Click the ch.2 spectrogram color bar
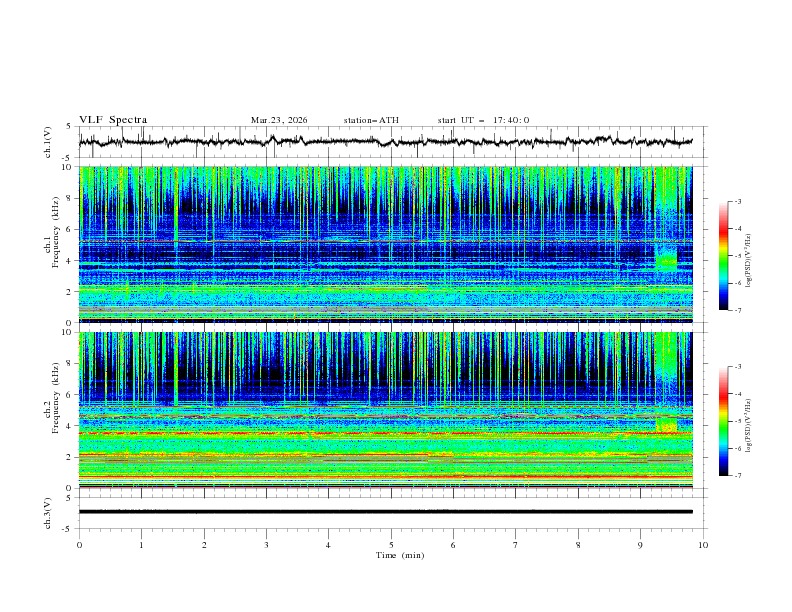 pos(723,421)
